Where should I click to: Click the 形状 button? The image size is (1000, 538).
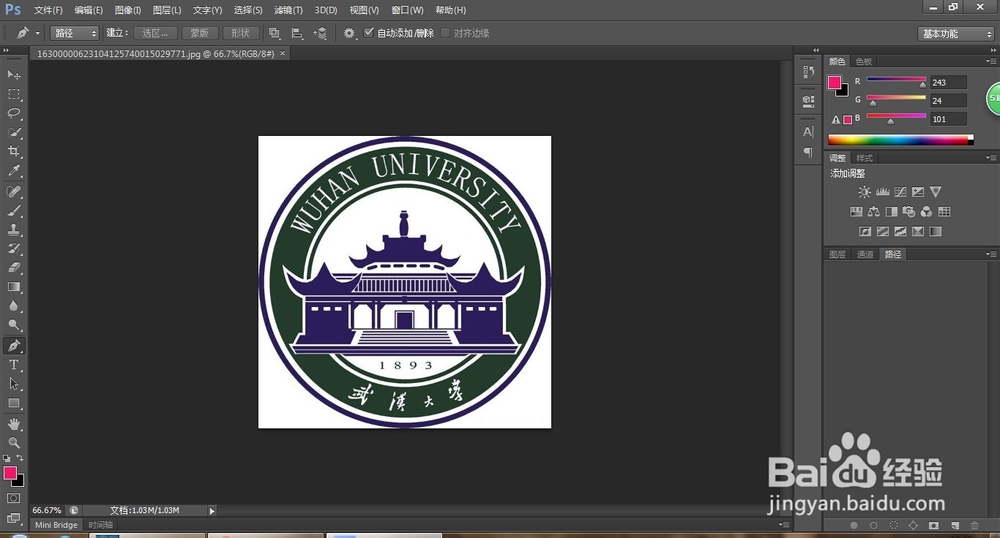(x=240, y=33)
